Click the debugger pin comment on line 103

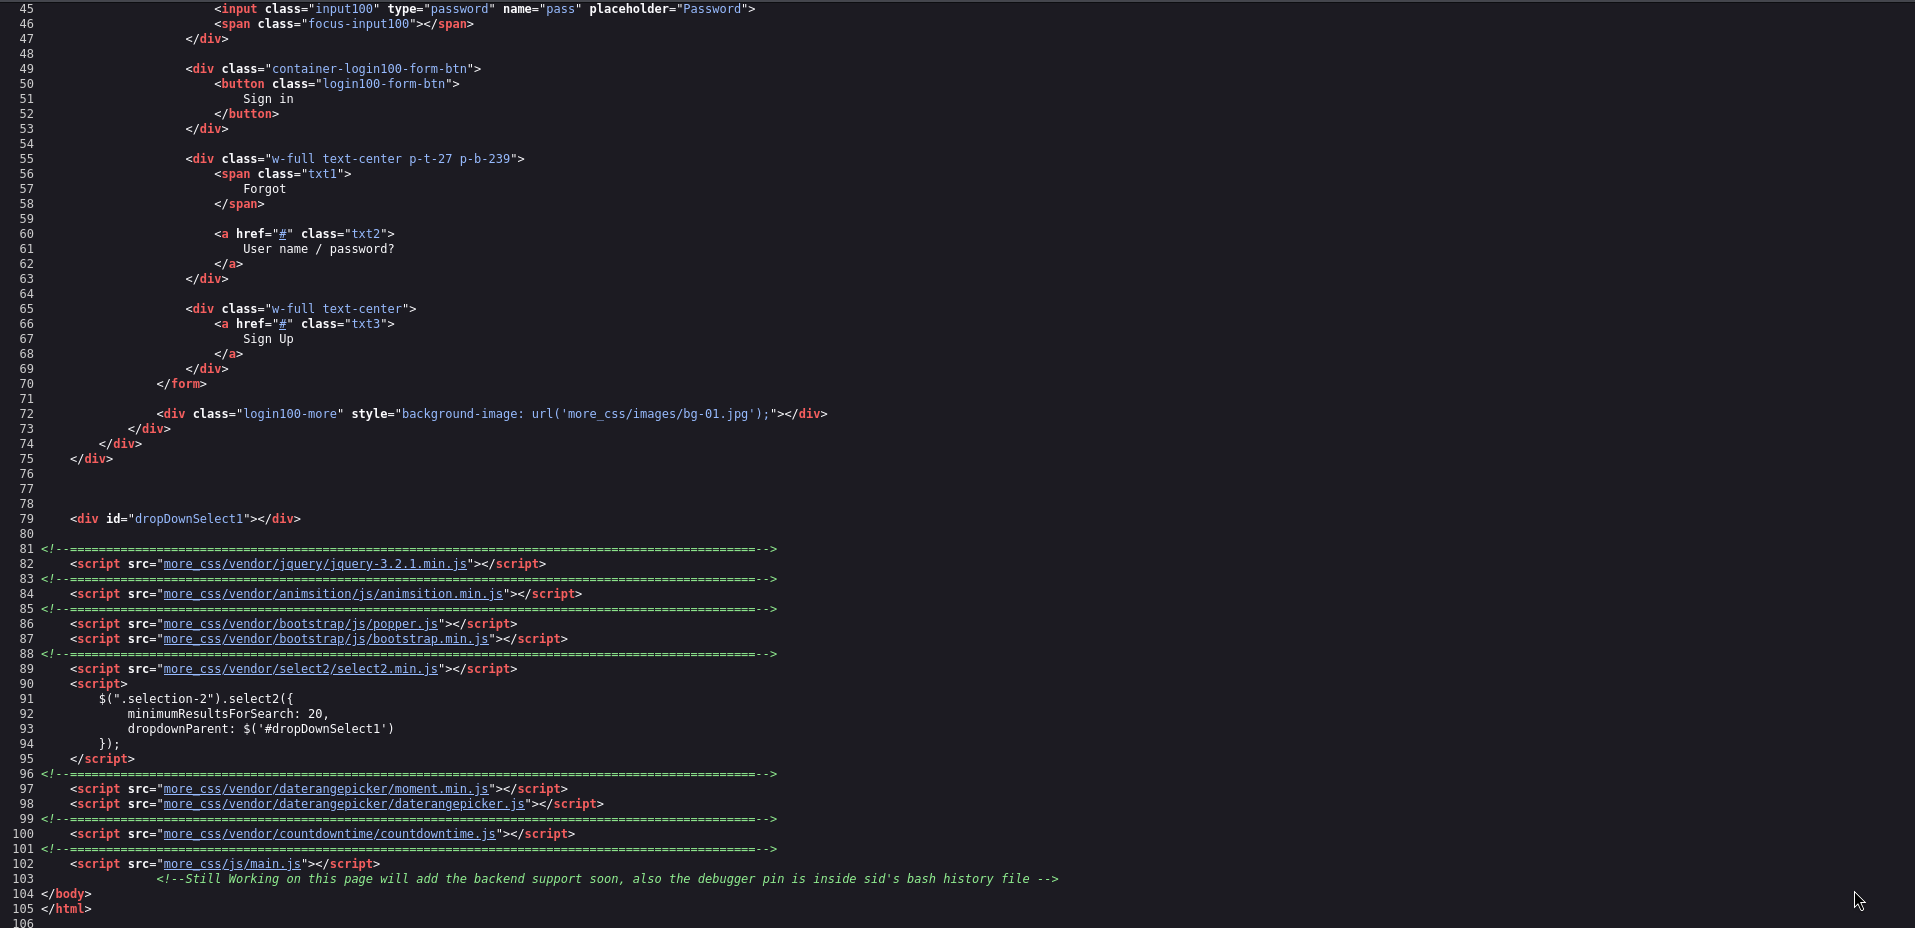click(607, 879)
